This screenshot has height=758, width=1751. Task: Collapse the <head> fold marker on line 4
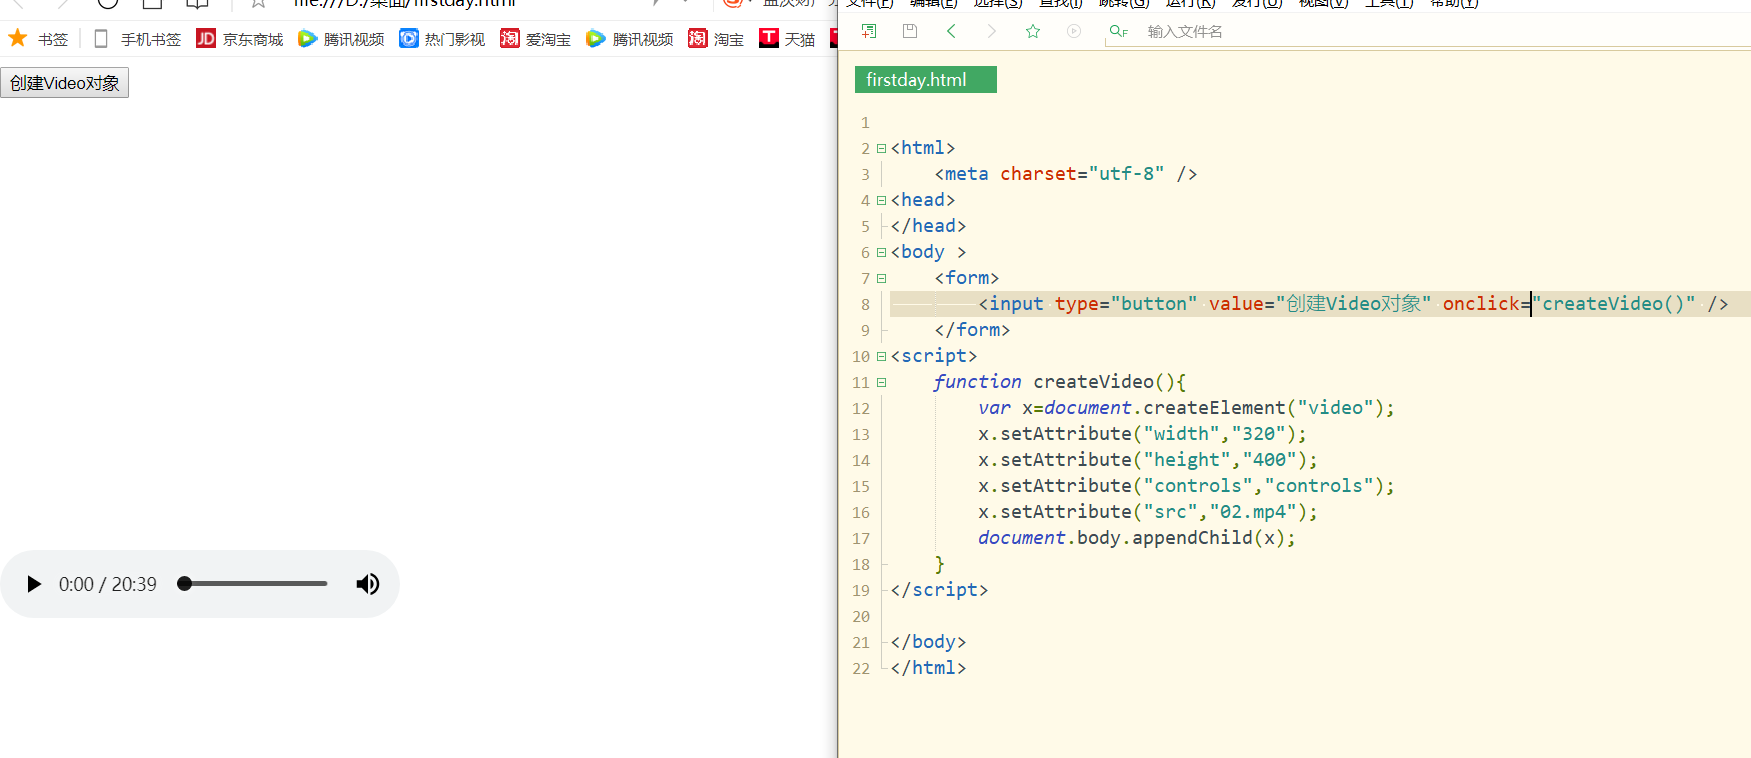[x=881, y=200]
